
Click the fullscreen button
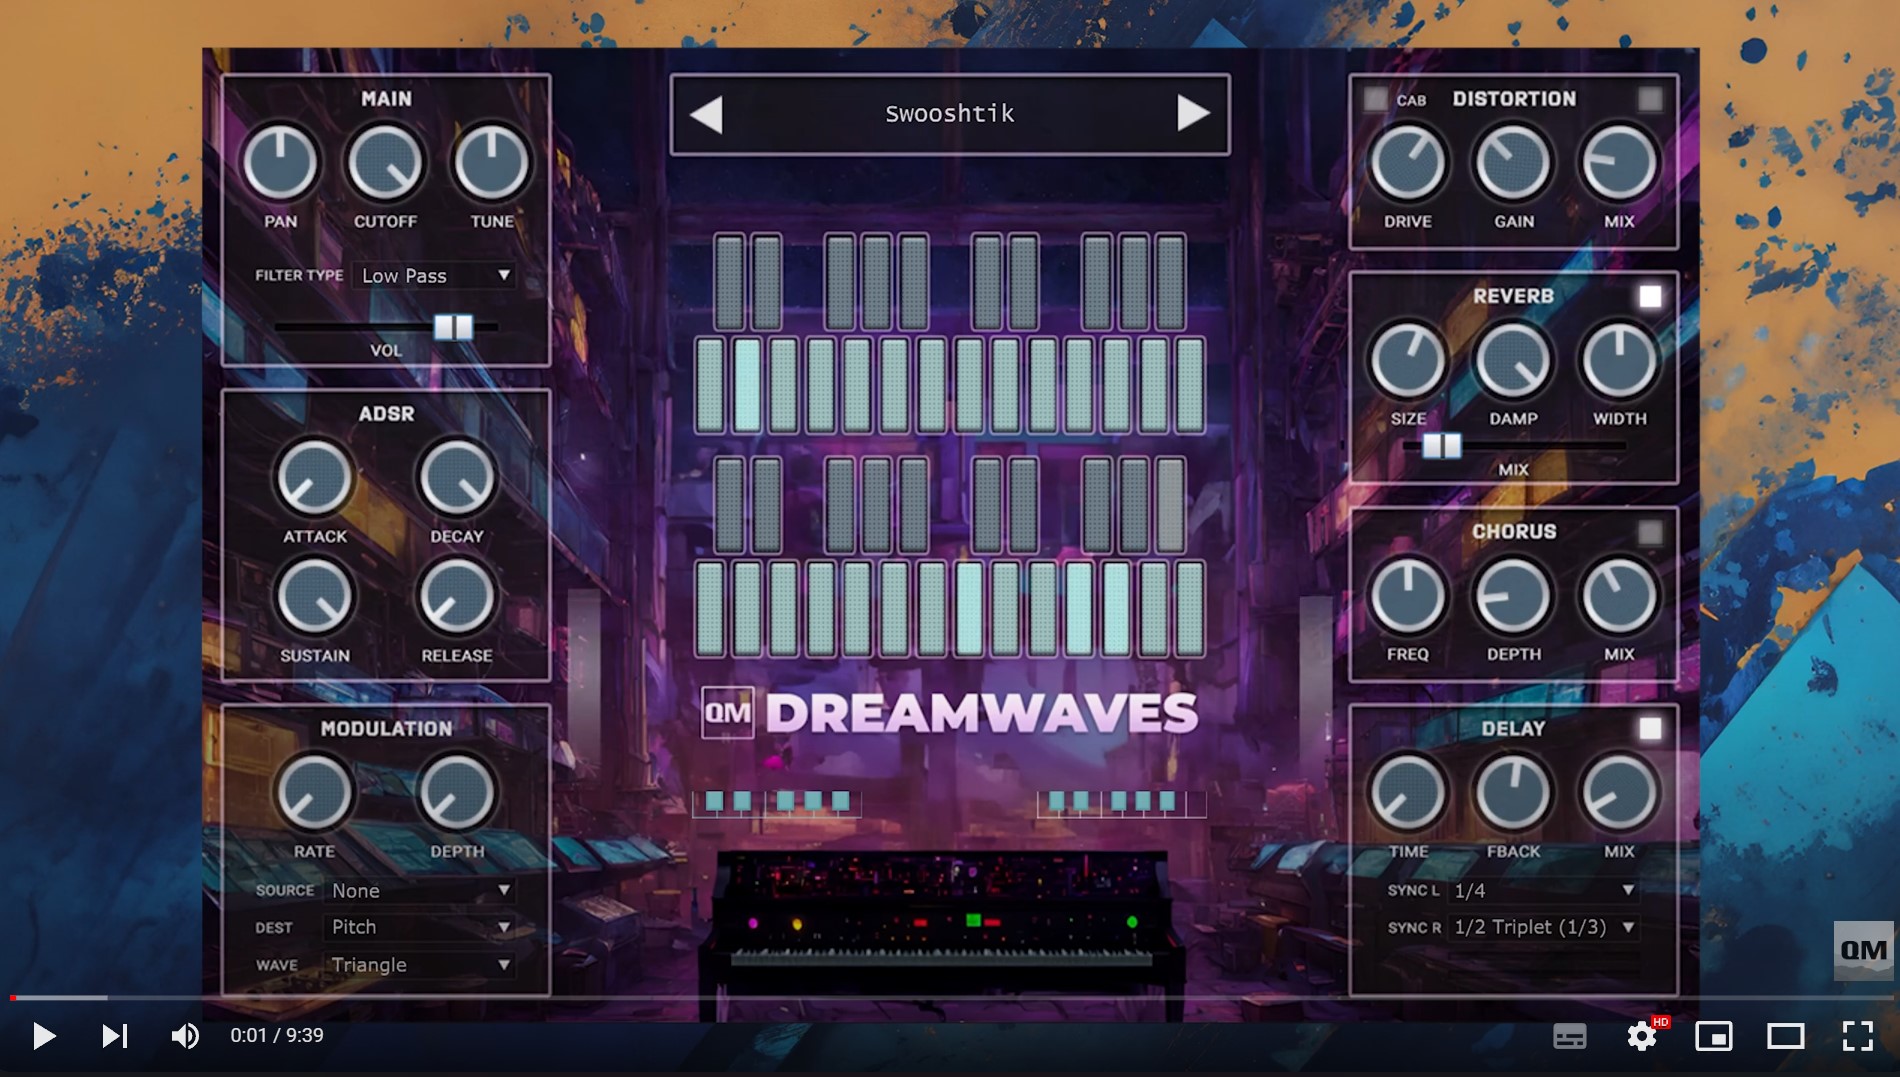click(x=1859, y=1036)
